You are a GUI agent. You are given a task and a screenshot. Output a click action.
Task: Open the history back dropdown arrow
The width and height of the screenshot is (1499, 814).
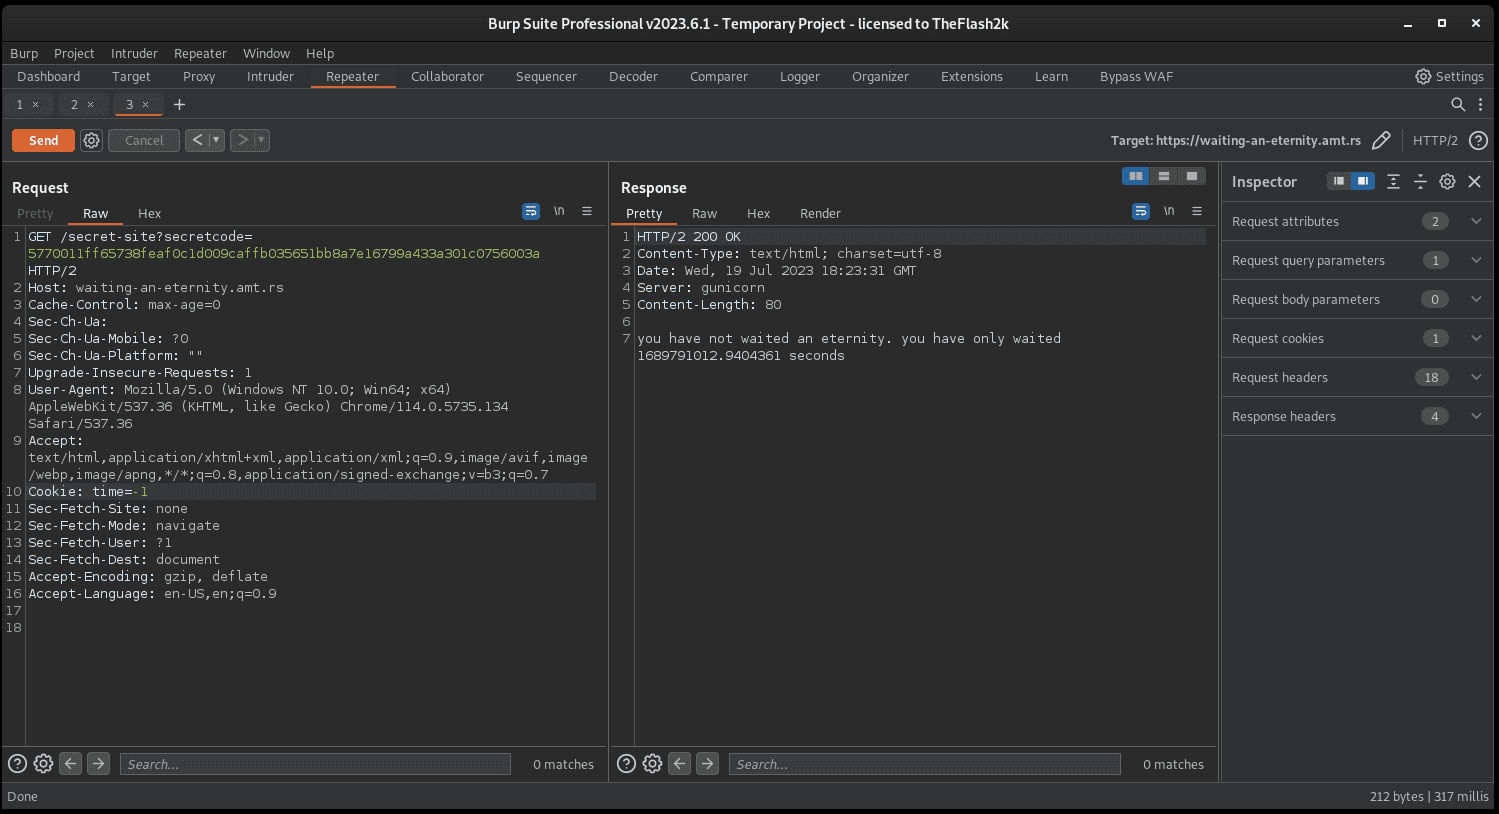tap(216, 141)
